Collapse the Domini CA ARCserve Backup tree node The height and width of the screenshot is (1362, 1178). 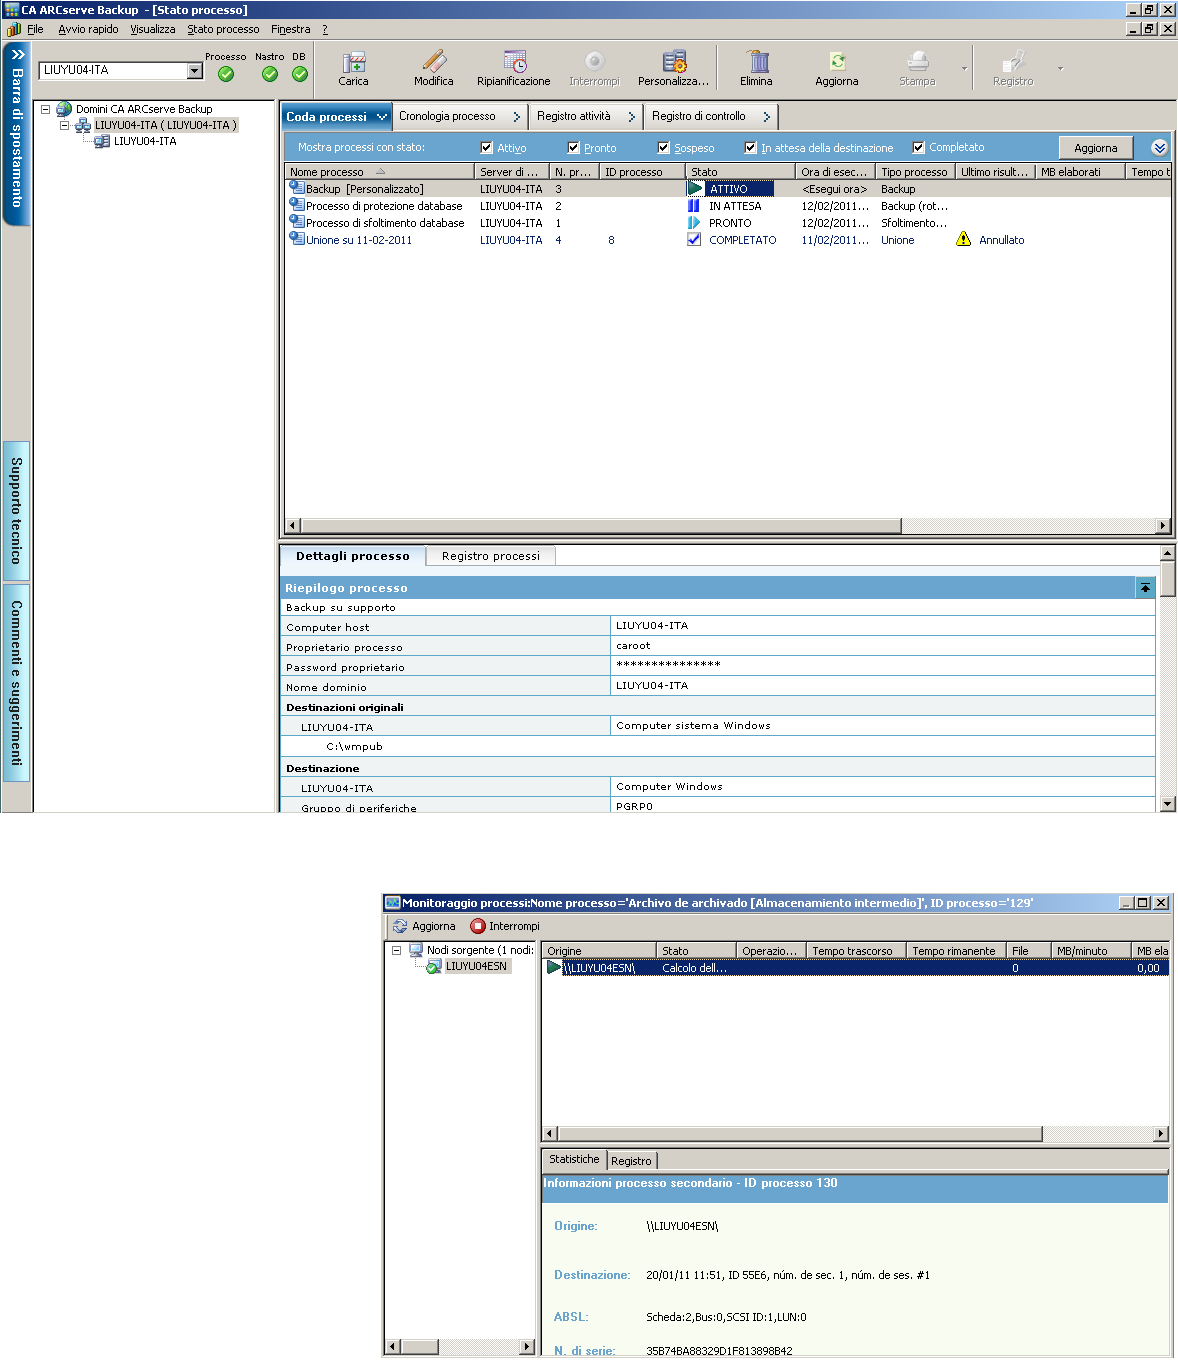click(x=45, y=109)
